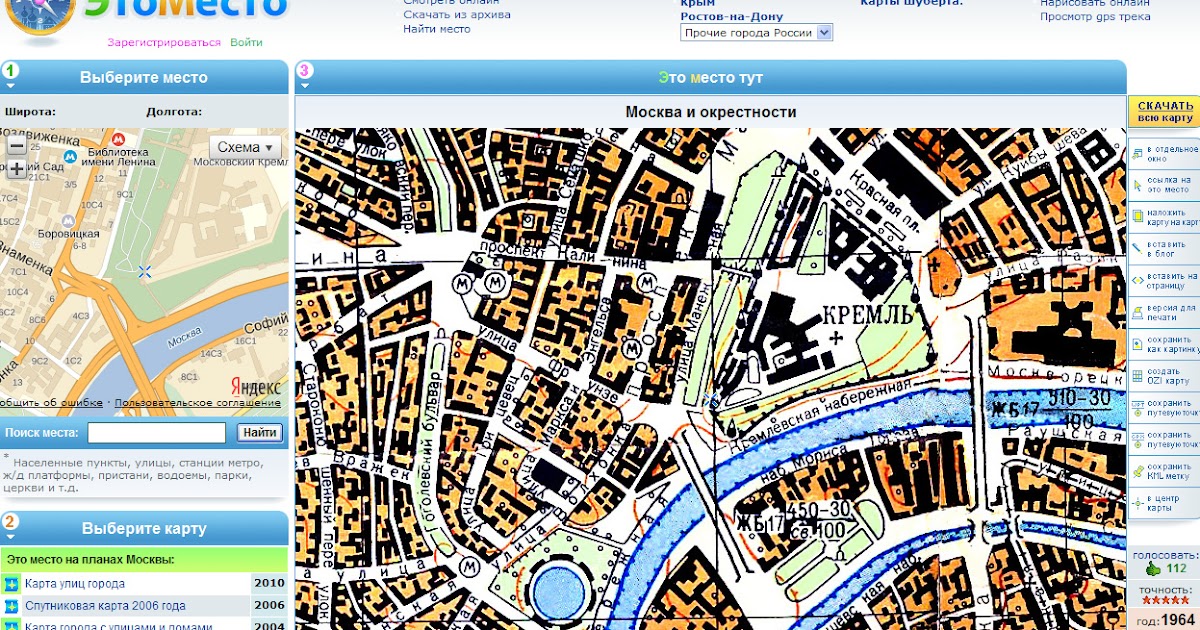This screenshot has width=1200, height=630.
Task: Click the red accuracy star rating
Action: 1165,601
